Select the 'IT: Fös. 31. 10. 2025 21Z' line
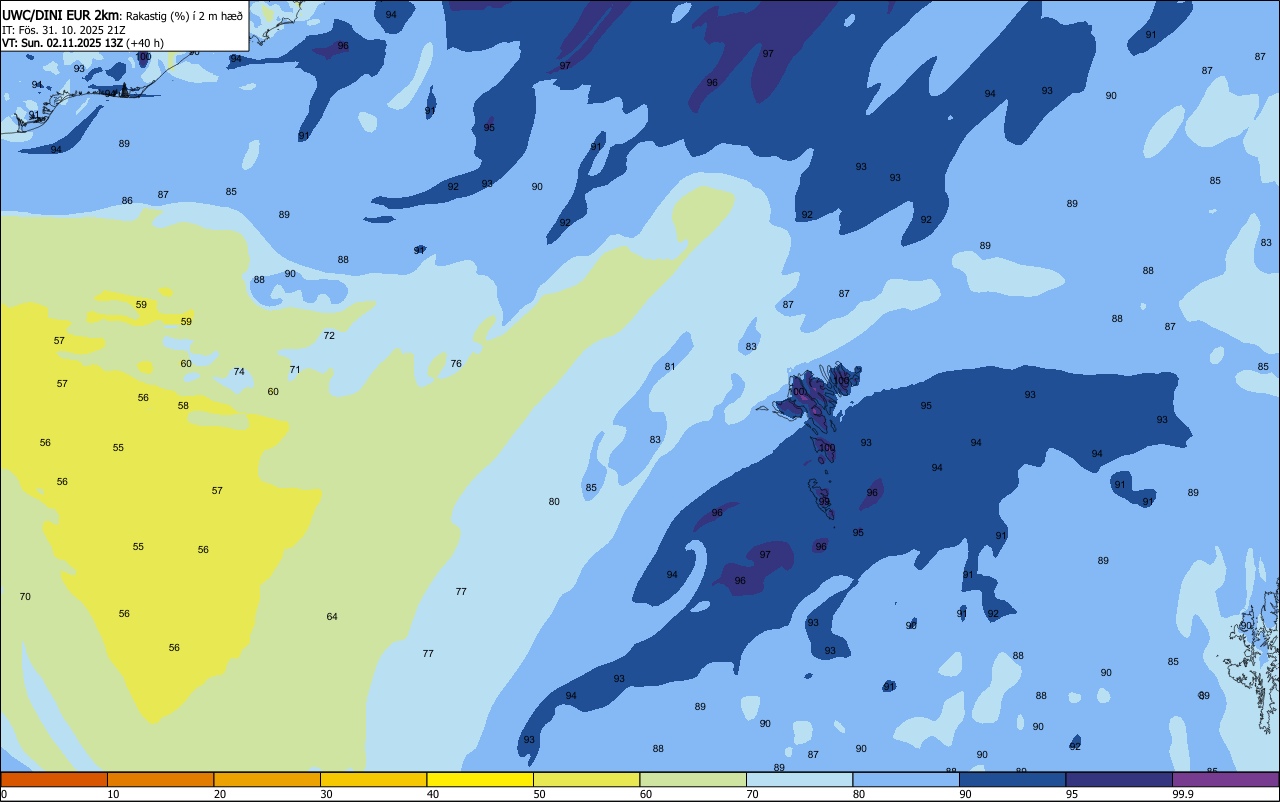This screenshot has height=802, width=1280. pyautogui.click(x=62, y=30)
